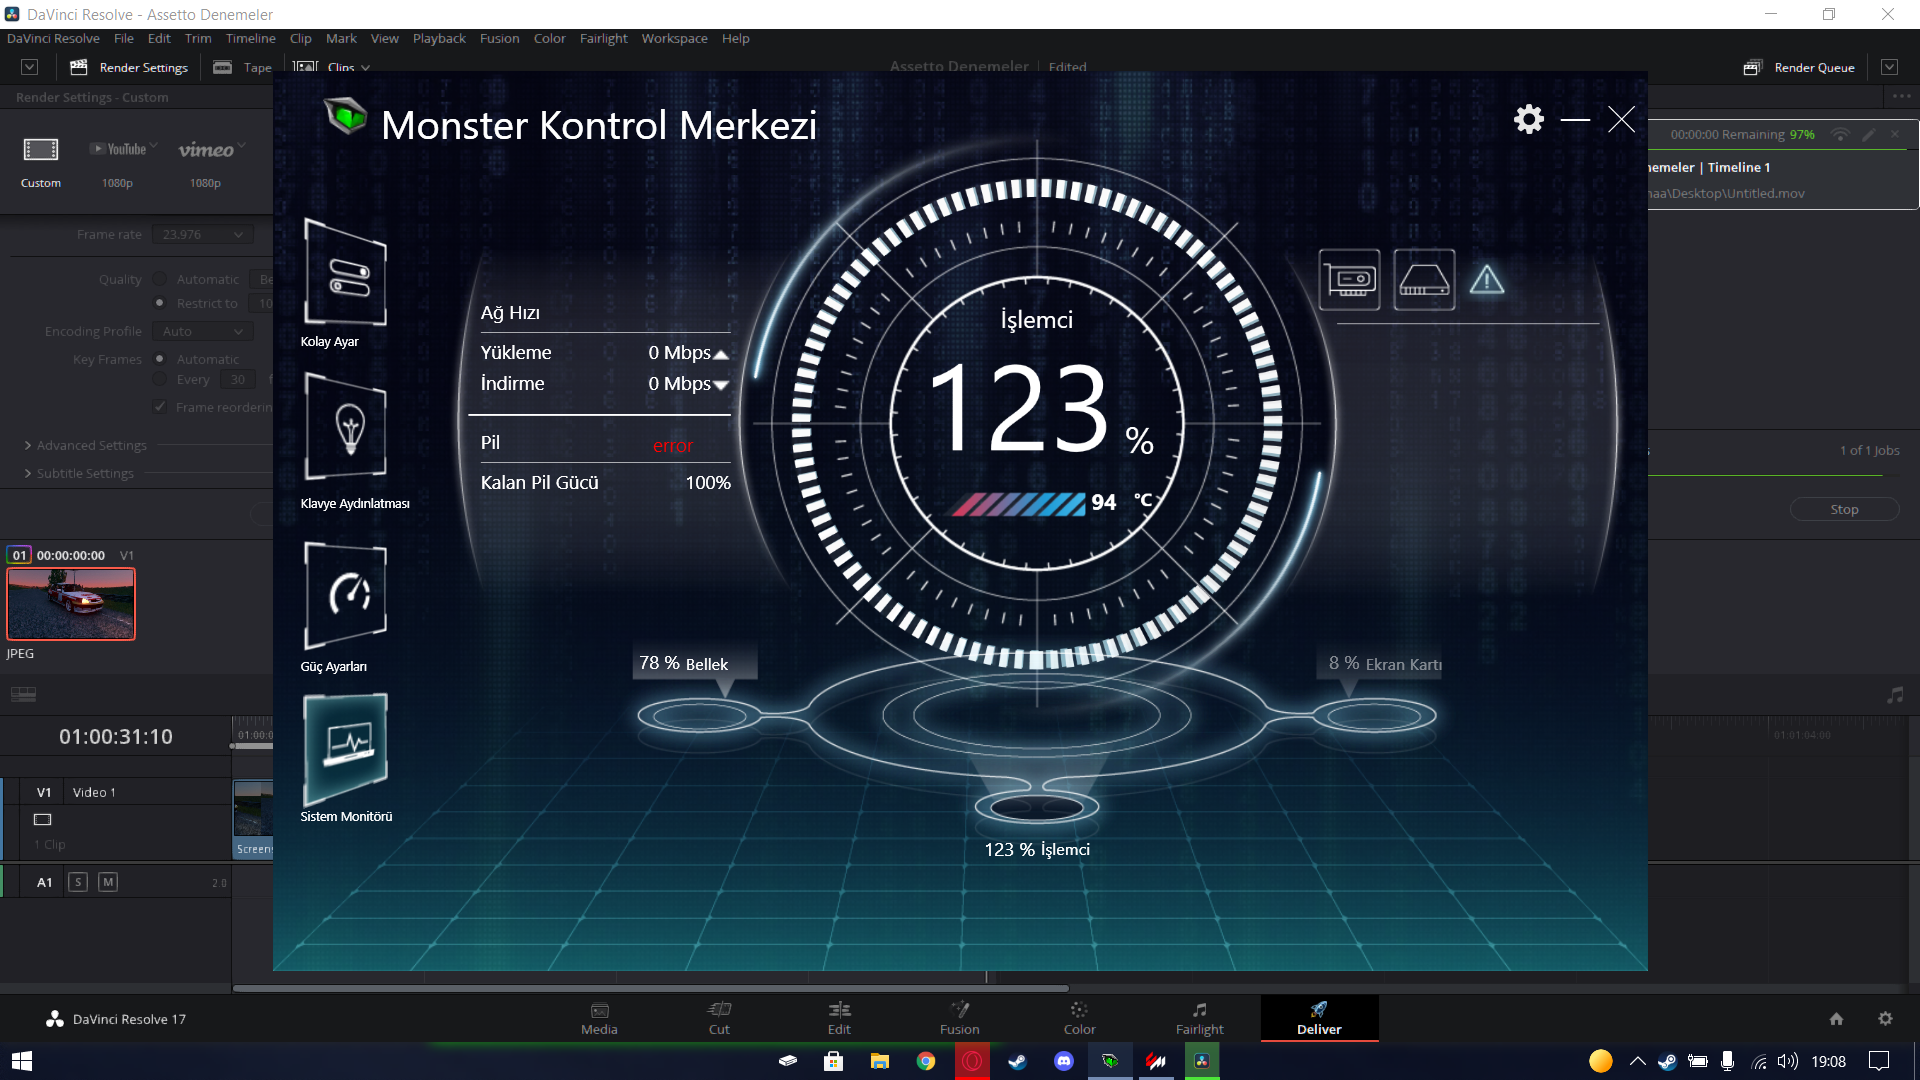Open the DaVinci Resolve menu
Screen dimensions: 1920x1080
pos(53,38)
